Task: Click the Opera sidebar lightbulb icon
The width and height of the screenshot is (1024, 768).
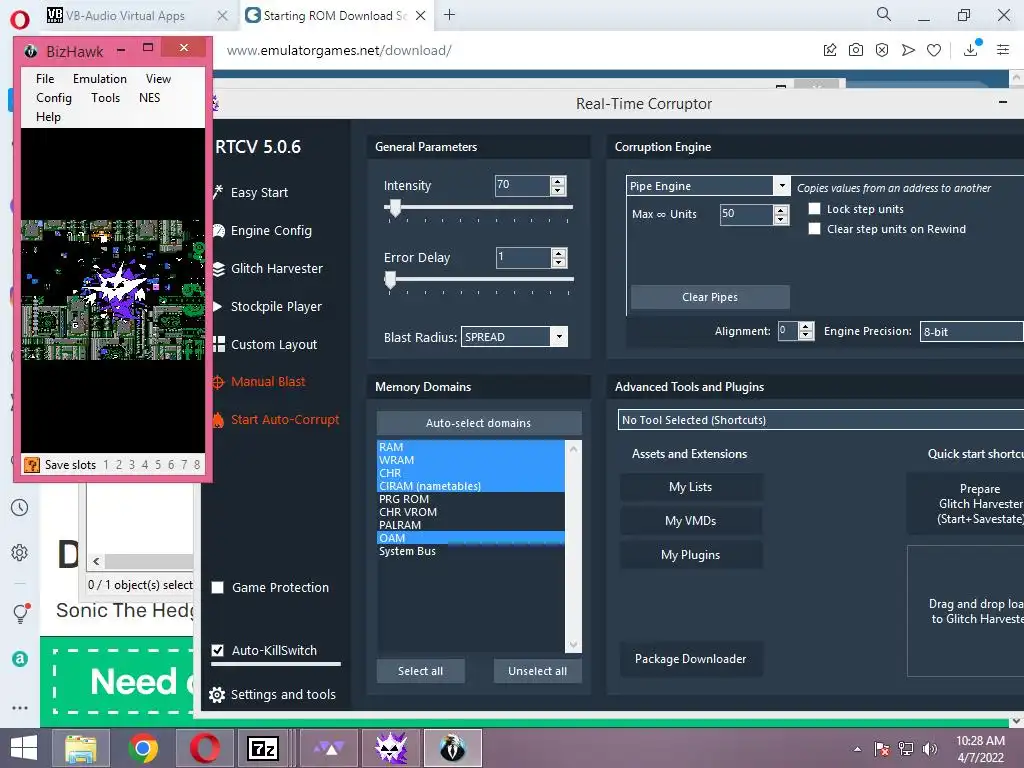Action: coord(21,613)
